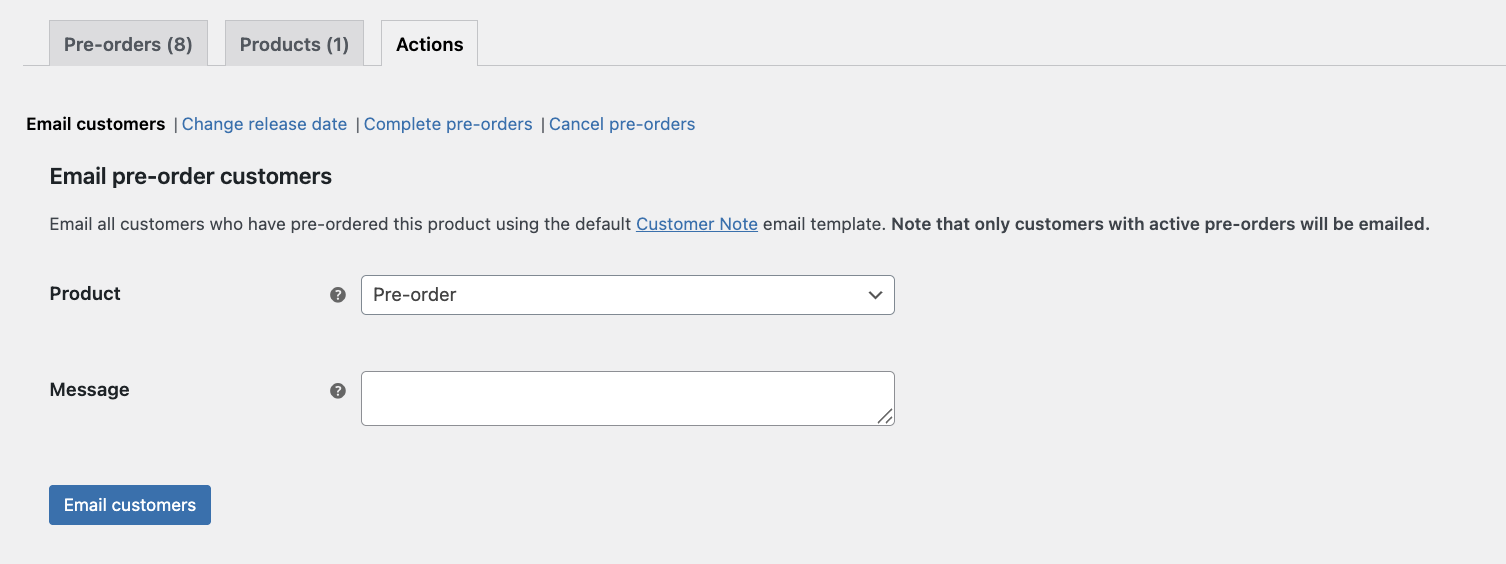This screenshot has width=1506, height=564.
Task: Go to Change release date action
Action: (x=264, y=124)
